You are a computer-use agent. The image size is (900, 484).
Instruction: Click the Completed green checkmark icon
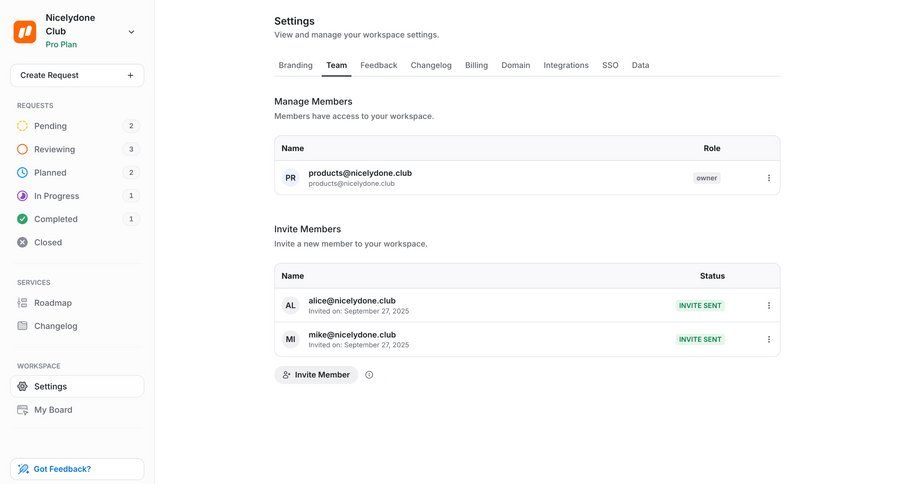coord(23,219)
